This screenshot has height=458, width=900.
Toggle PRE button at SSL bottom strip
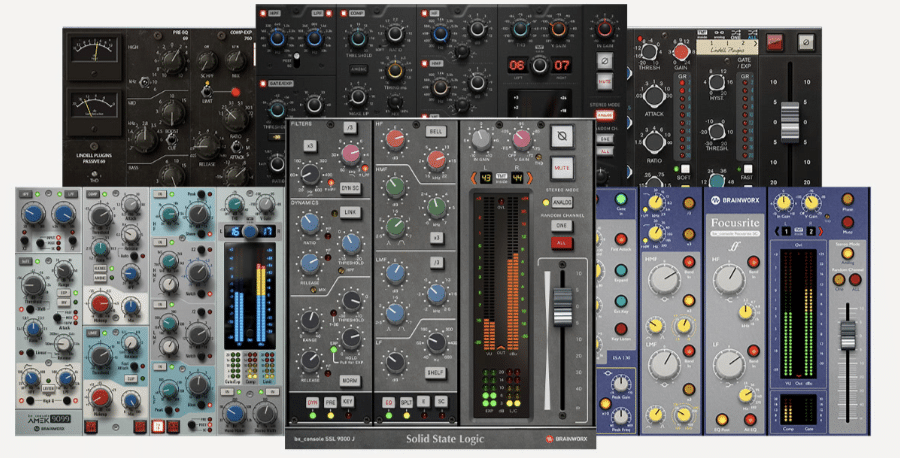pyautogui.click(x=330, y=402)
